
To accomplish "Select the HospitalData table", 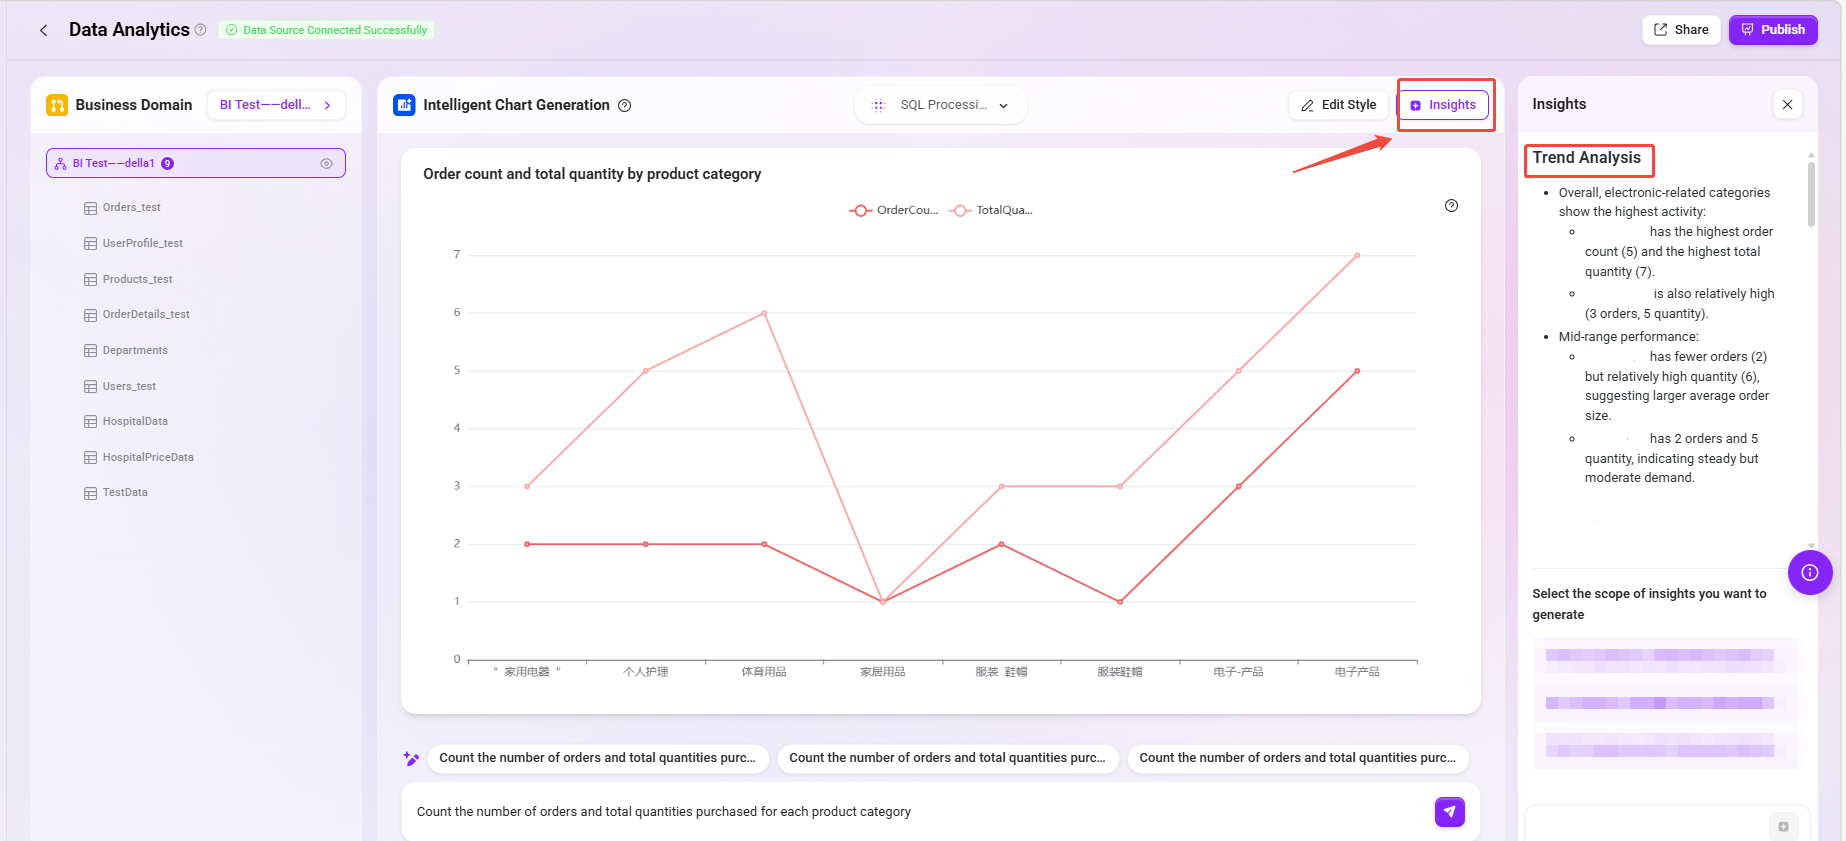I will tap(135, 421).
